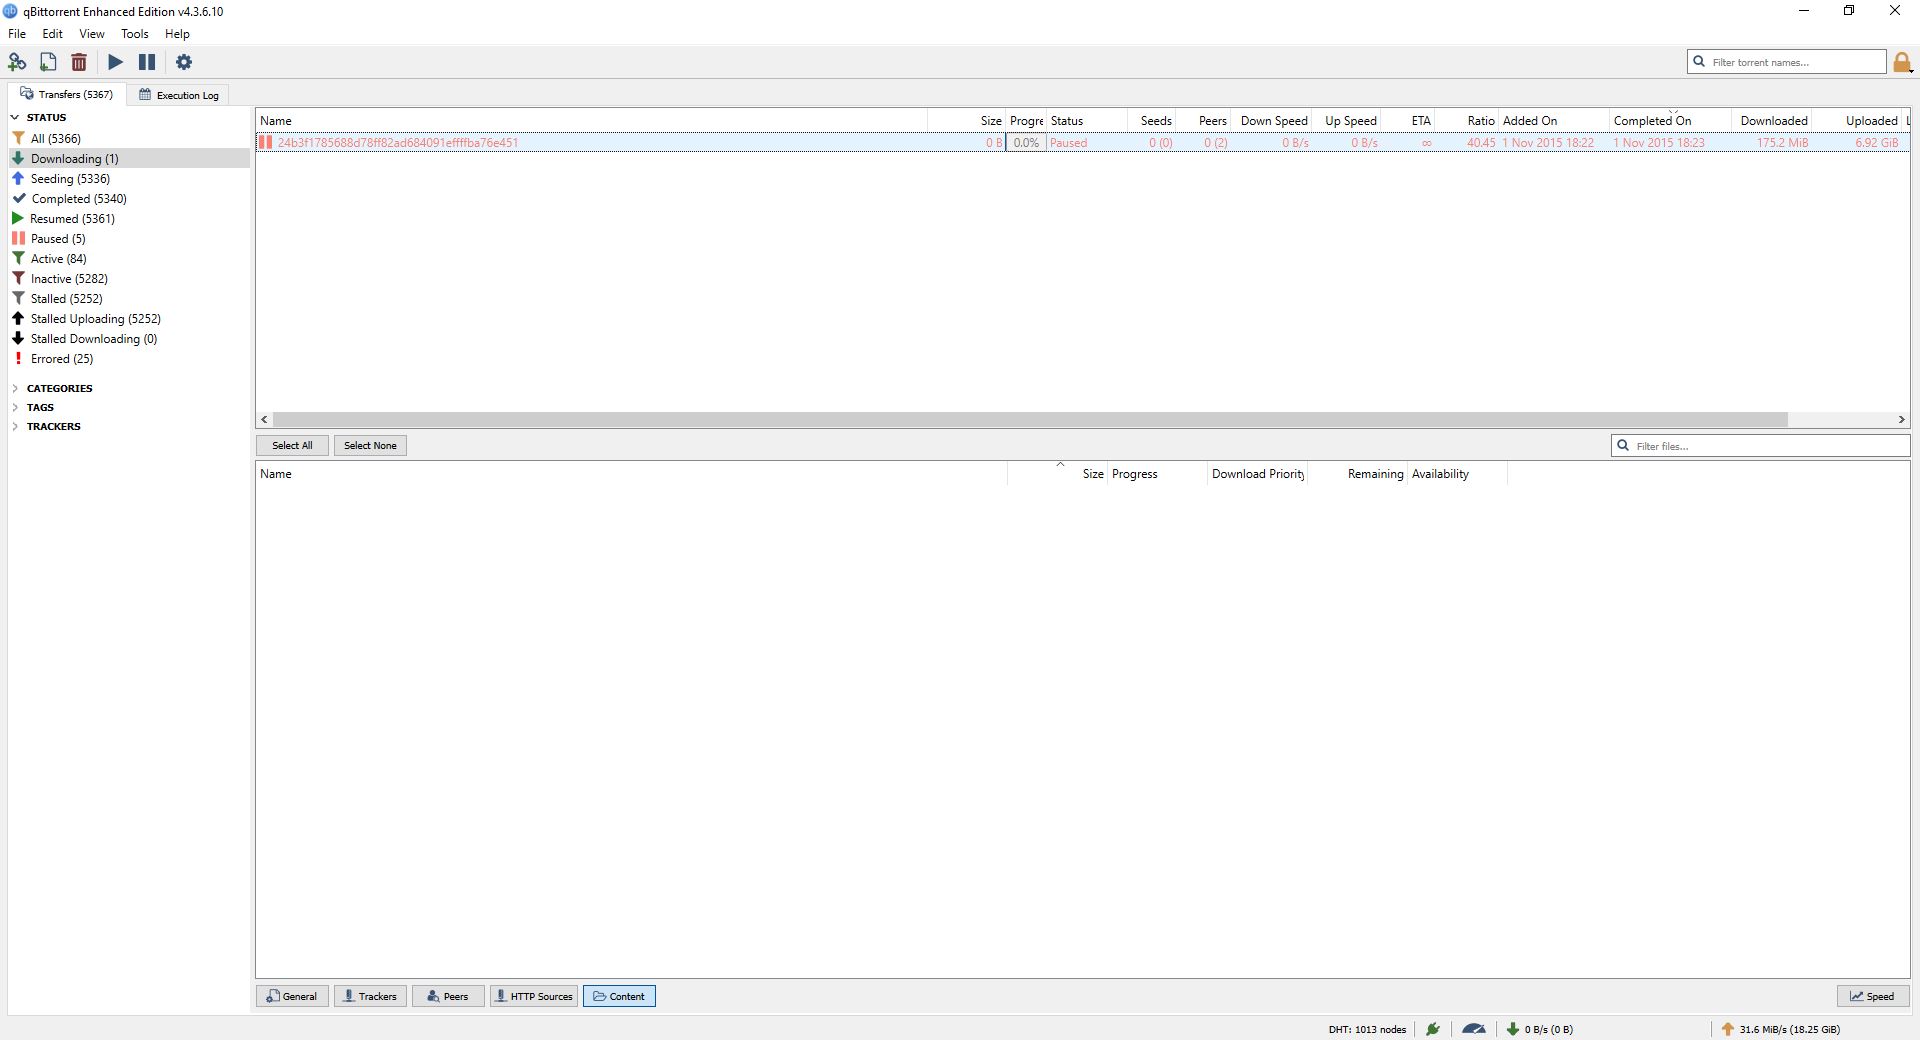Expand the CATEGORIES section
The image size is (1920, 1040).
(x=15, y=388)
